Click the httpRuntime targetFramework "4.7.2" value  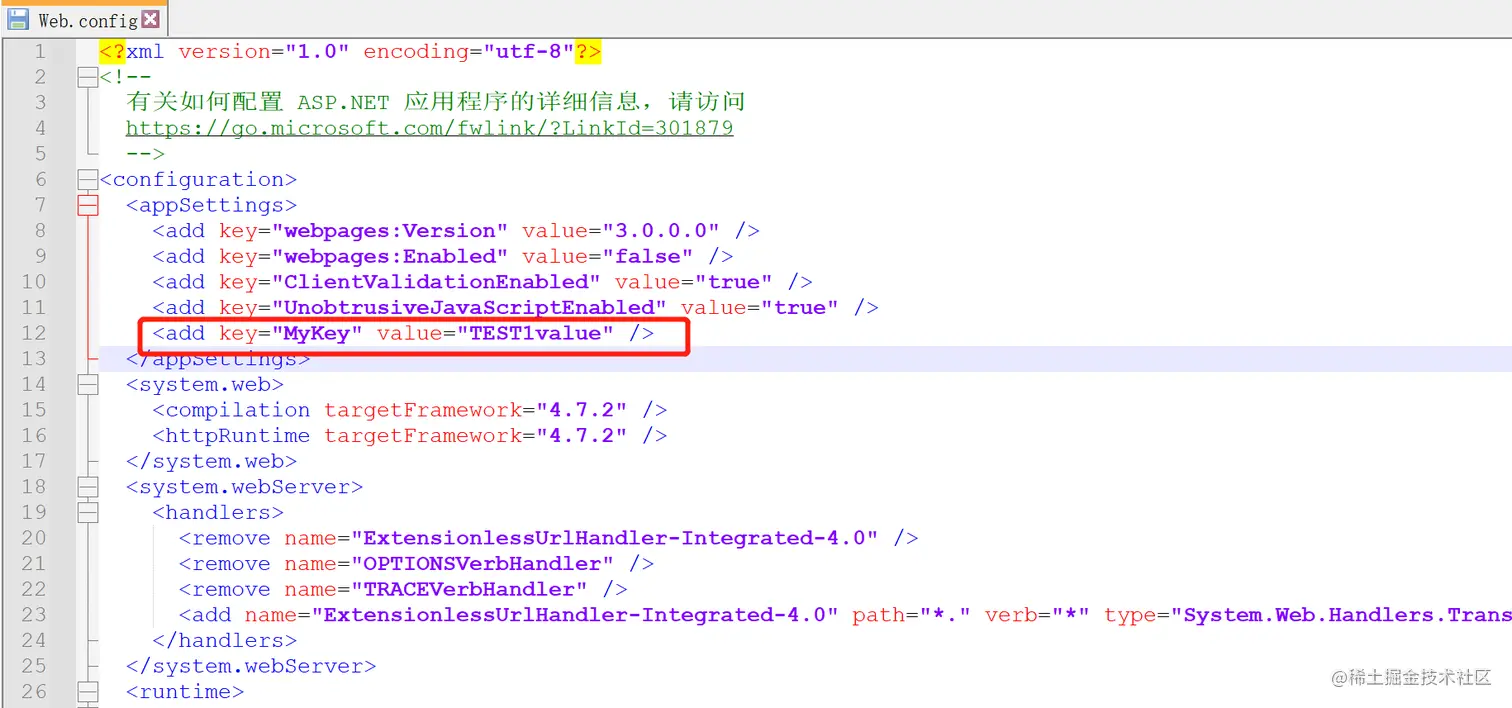coord(581,436)
